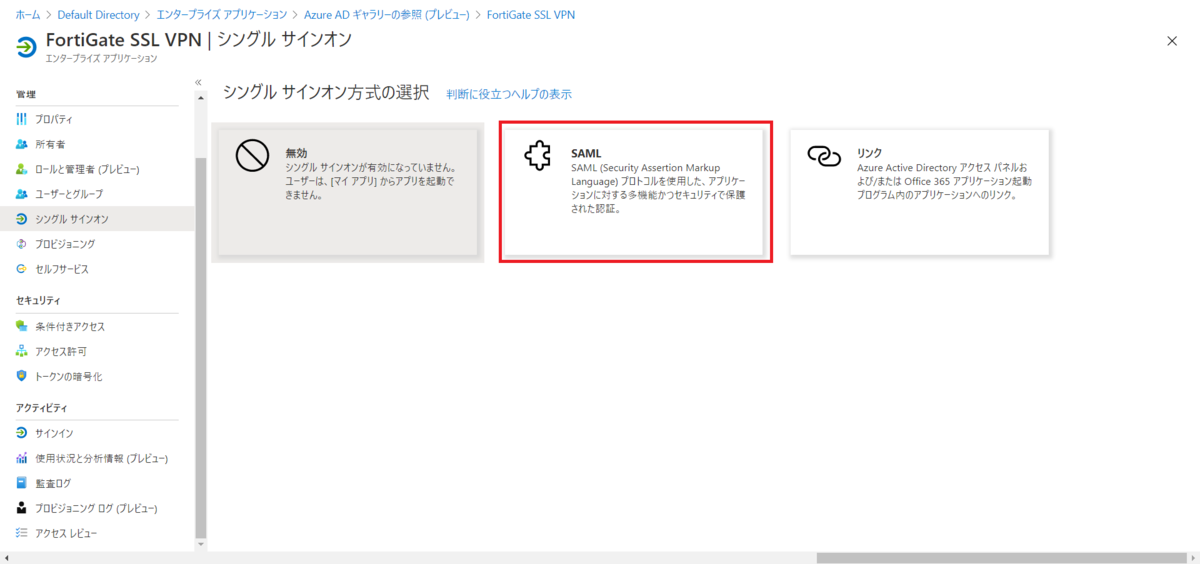Click the プロビジョニング sidebar icon
Image resolution: width=1200 pixels, height=564 pixels.
tap(22, 244)
